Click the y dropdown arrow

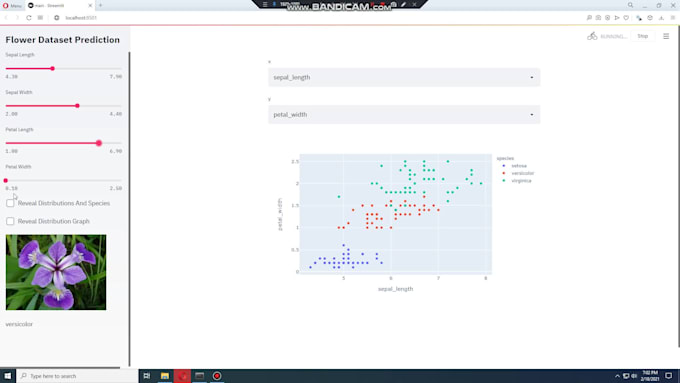pos(532,115)
